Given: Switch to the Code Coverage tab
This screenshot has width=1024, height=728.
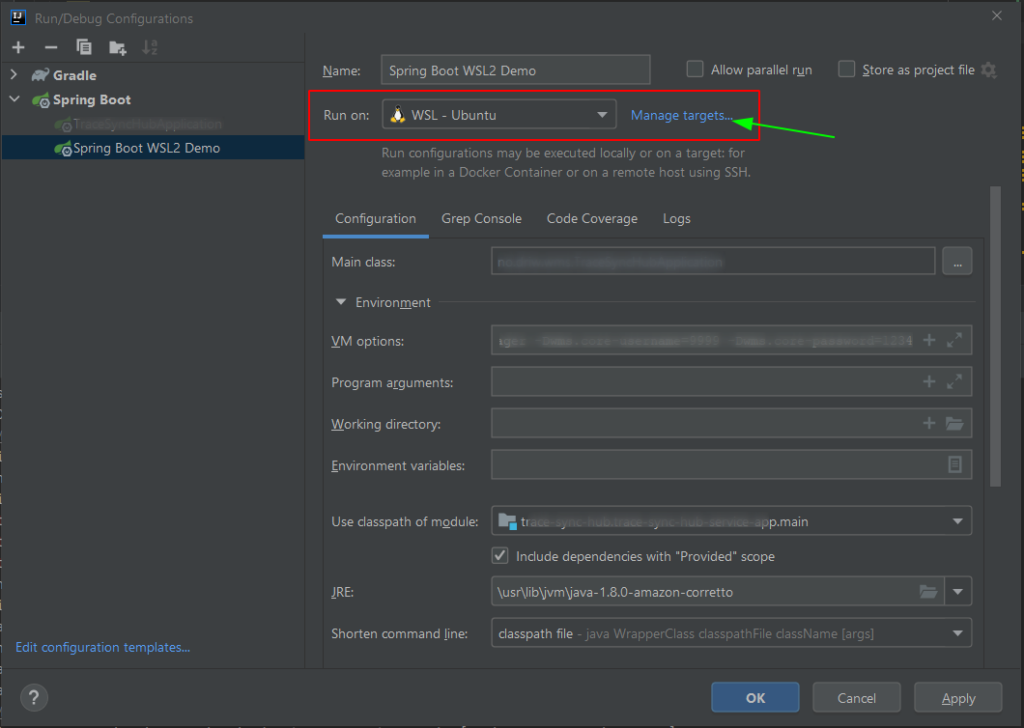Looking at the screenshot, I should tap(592, 219).
